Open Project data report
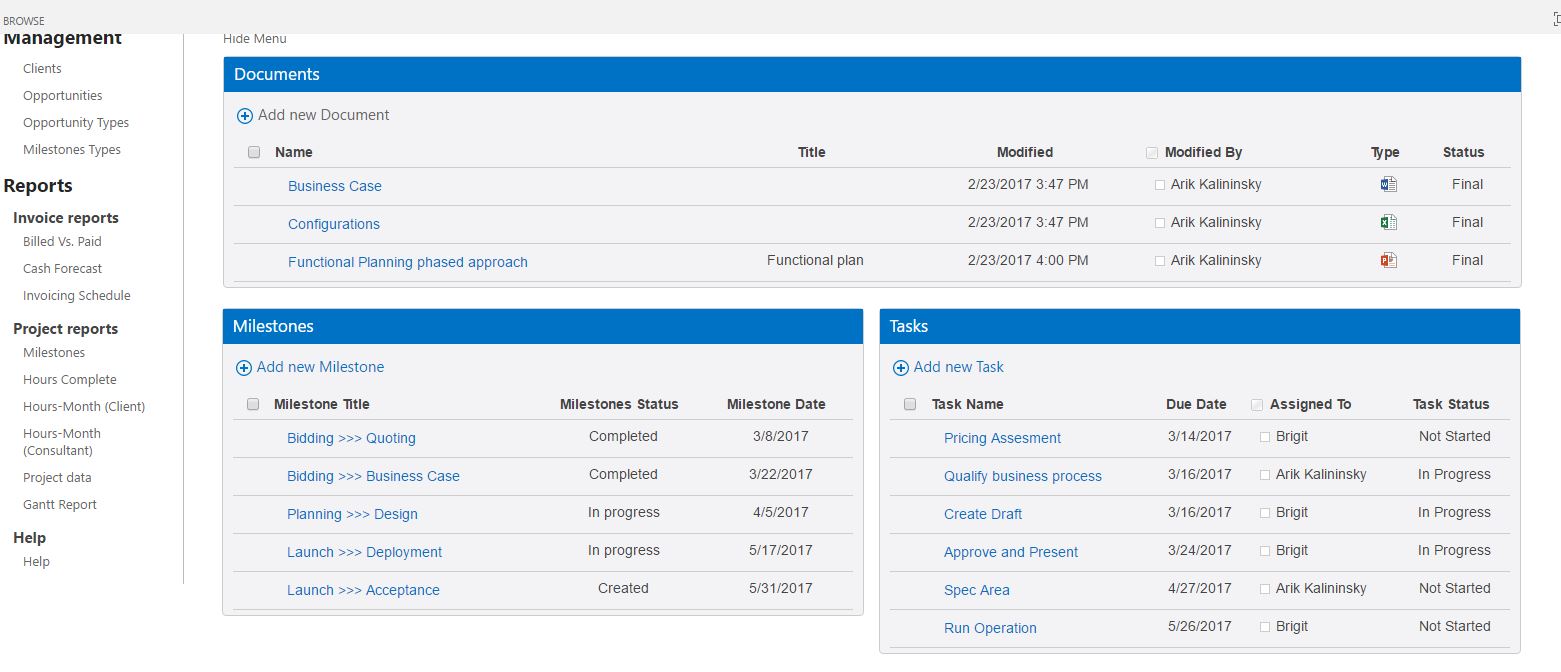Viewport: 1561px width, 672px height. tap(57, 478)
